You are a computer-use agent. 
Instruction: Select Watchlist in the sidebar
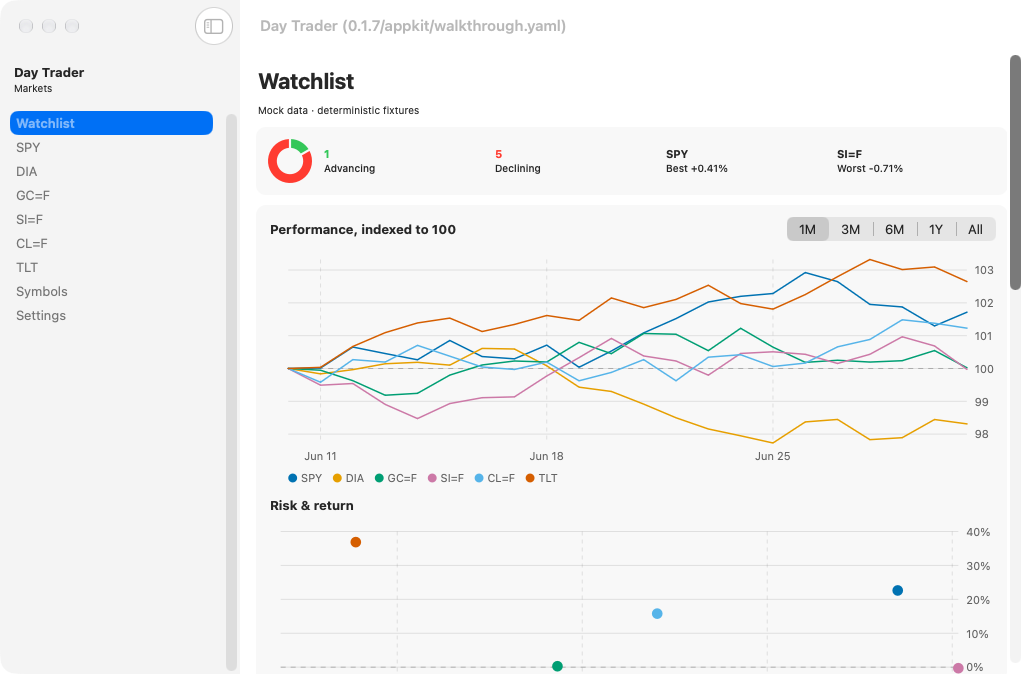[x=111, y=123]
